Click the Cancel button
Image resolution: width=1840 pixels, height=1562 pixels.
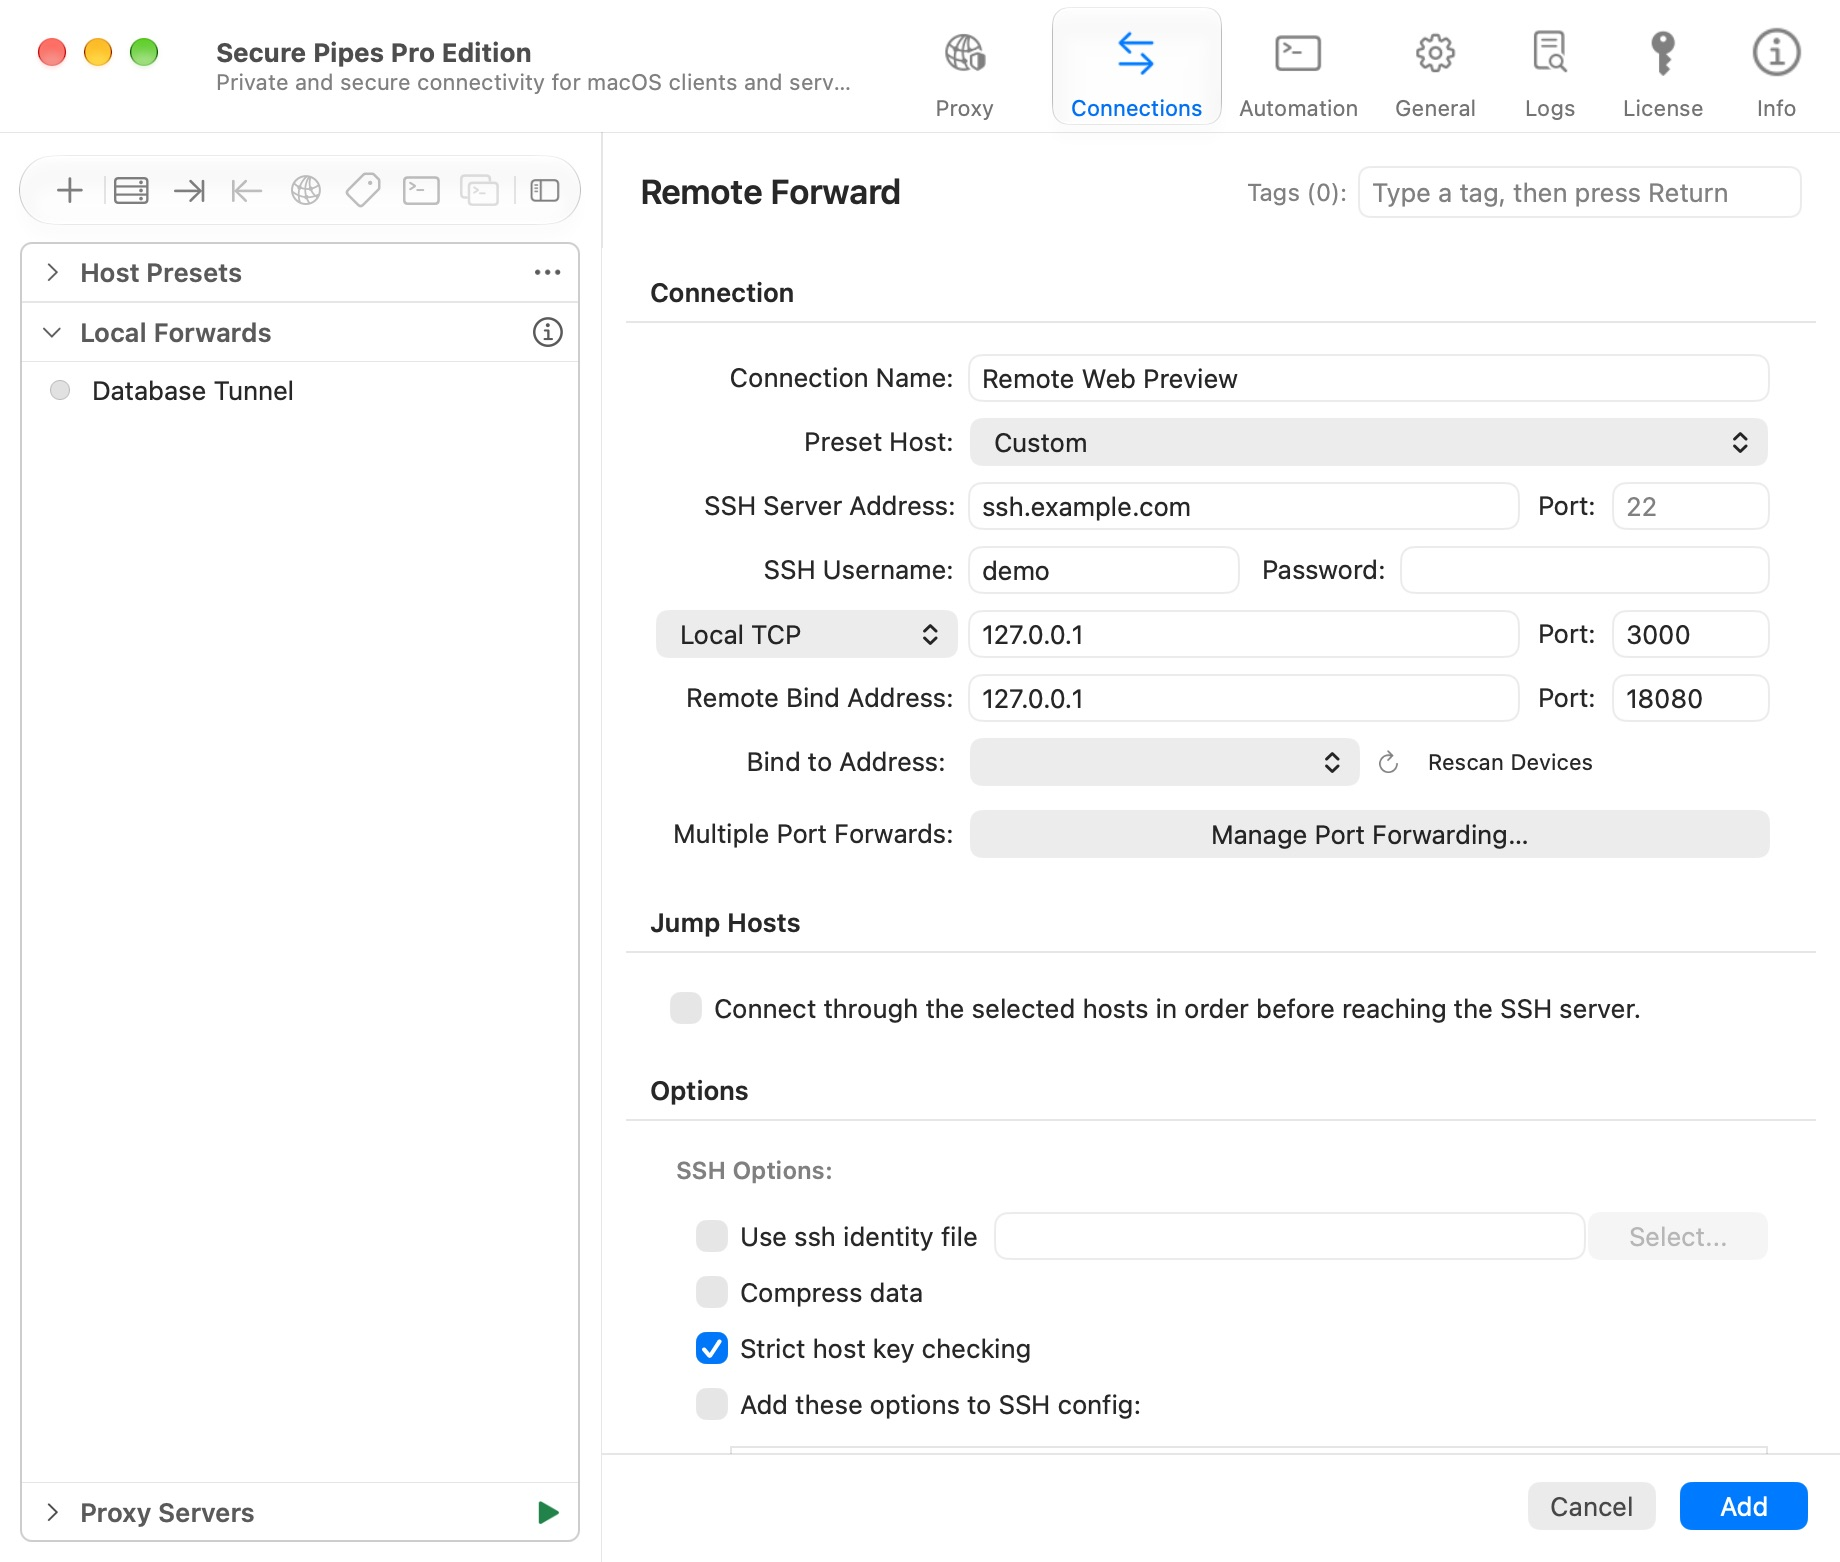tap(1591, 1506)
